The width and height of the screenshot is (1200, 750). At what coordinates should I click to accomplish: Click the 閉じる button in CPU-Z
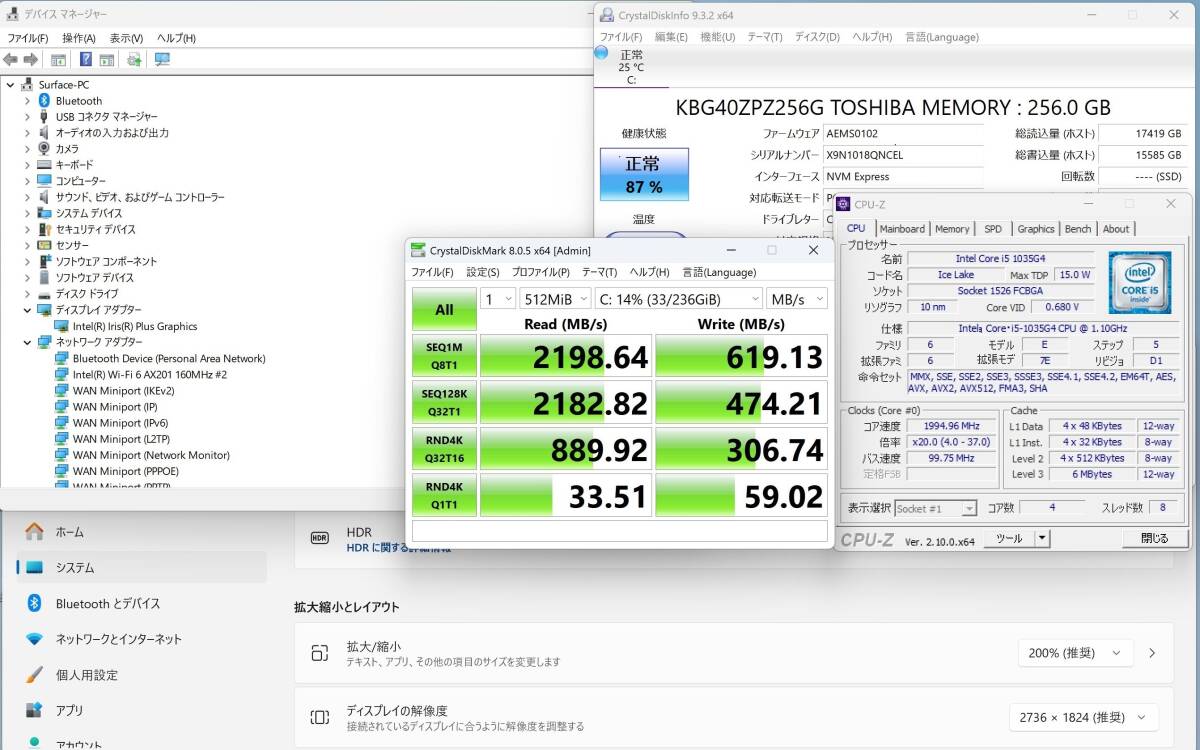pos(1153,538)
